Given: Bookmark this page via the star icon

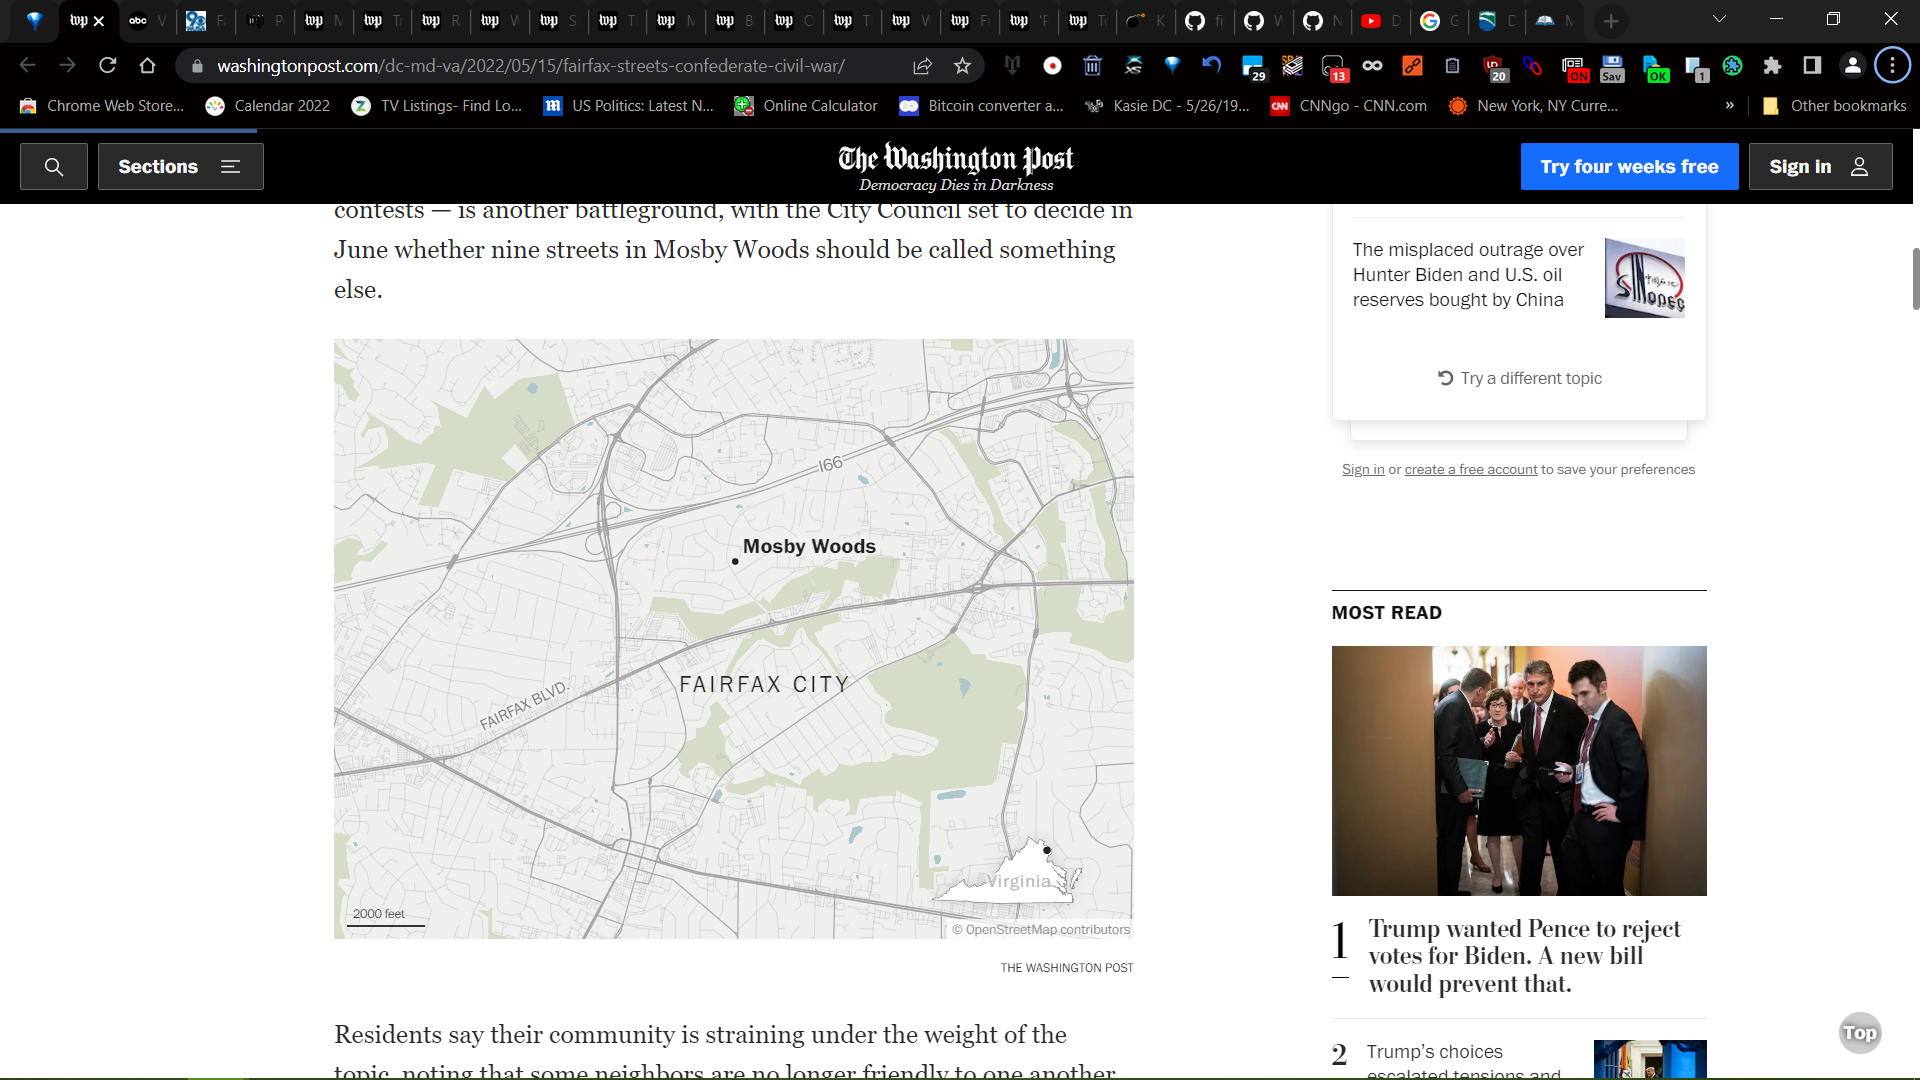Looking at the screenshot, I should tap(962, 66).
